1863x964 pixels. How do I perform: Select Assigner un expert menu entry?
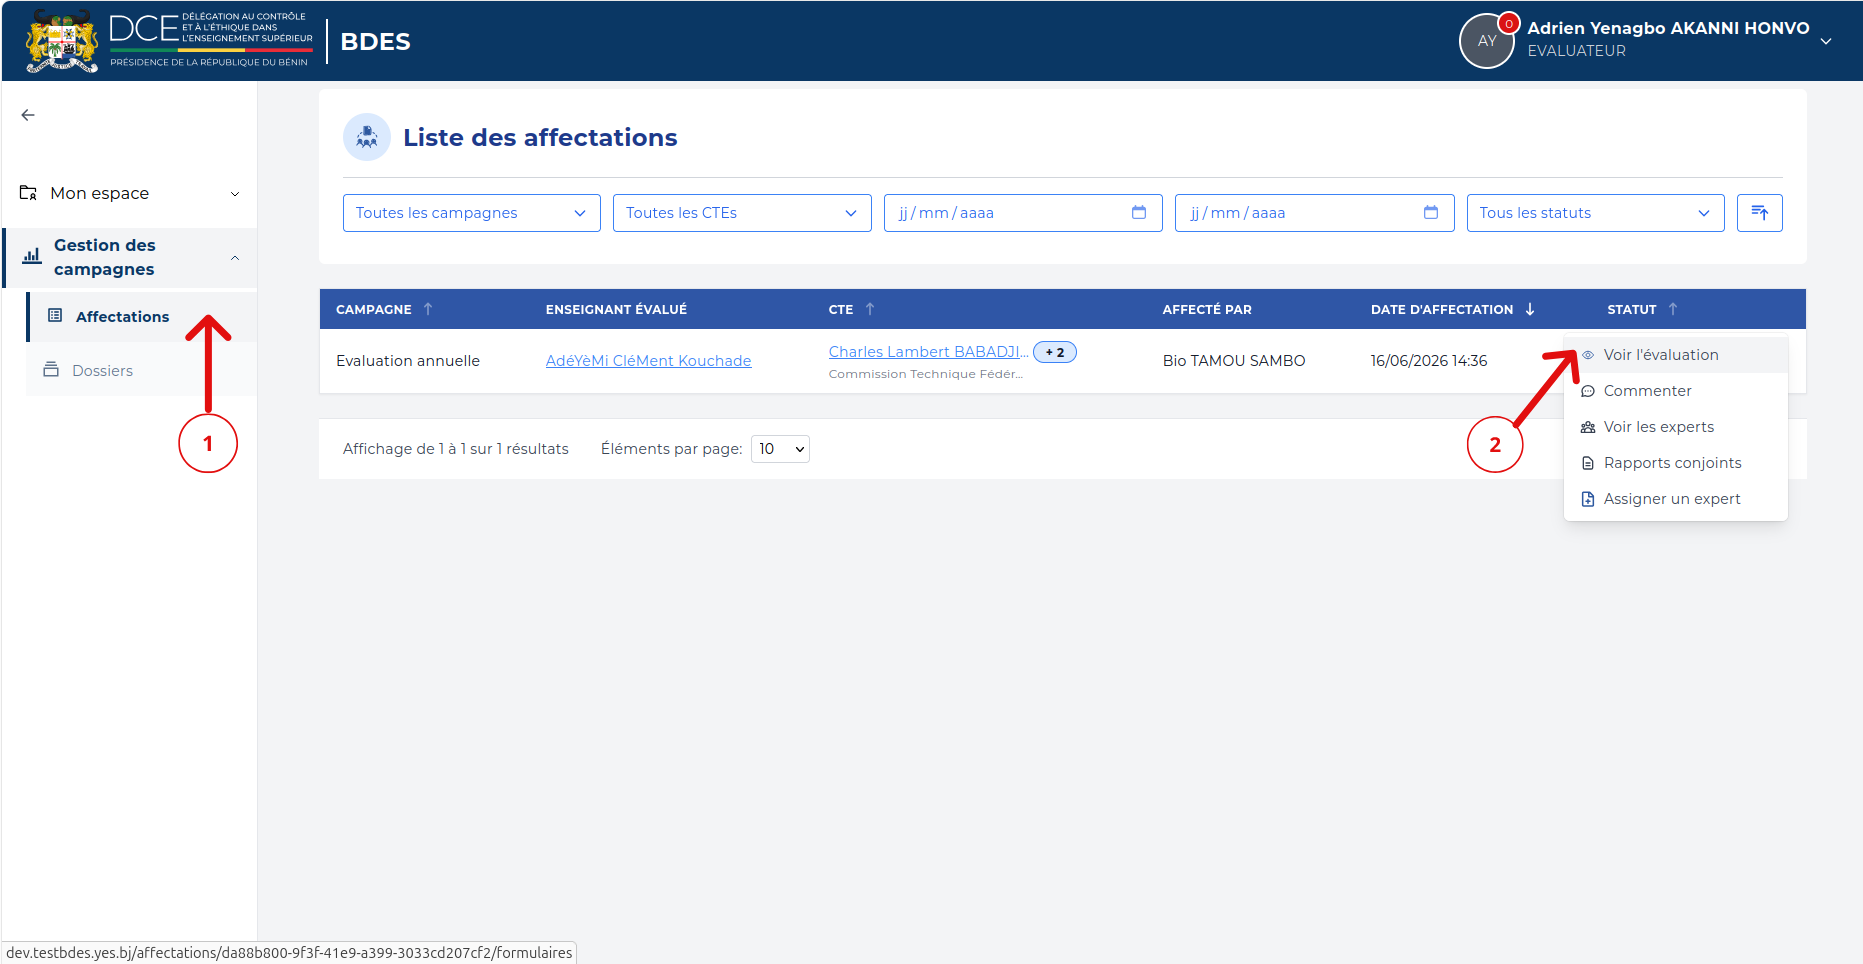[x=1676, y=499]
